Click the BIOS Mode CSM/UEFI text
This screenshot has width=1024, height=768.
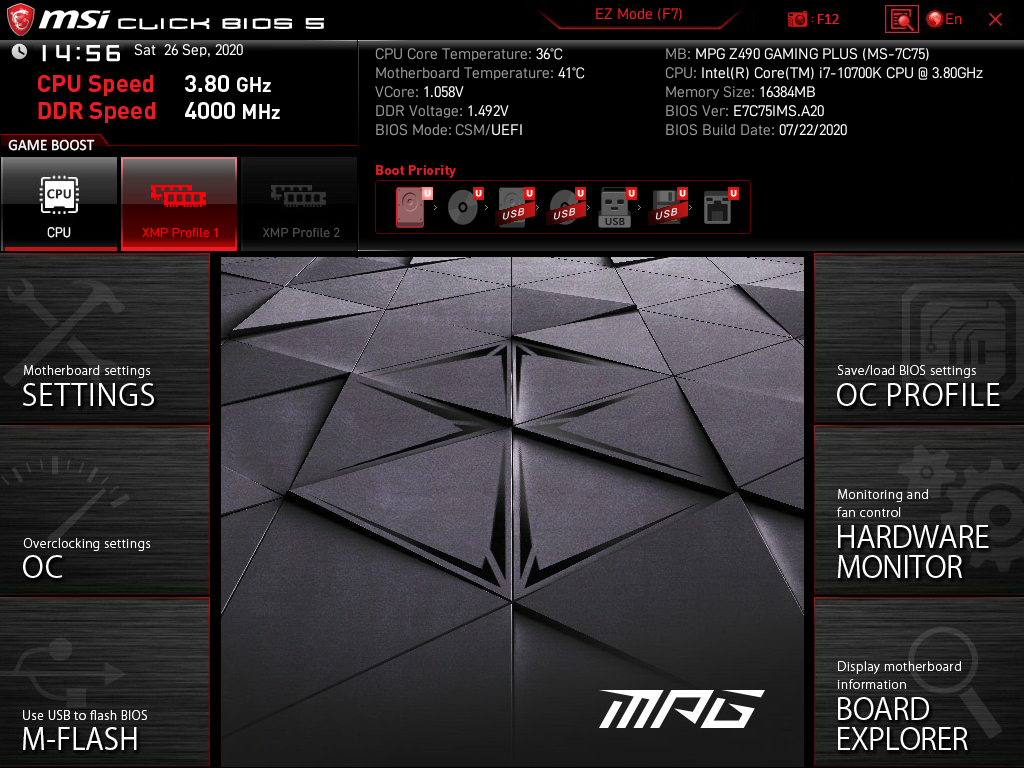pos(449,130)
